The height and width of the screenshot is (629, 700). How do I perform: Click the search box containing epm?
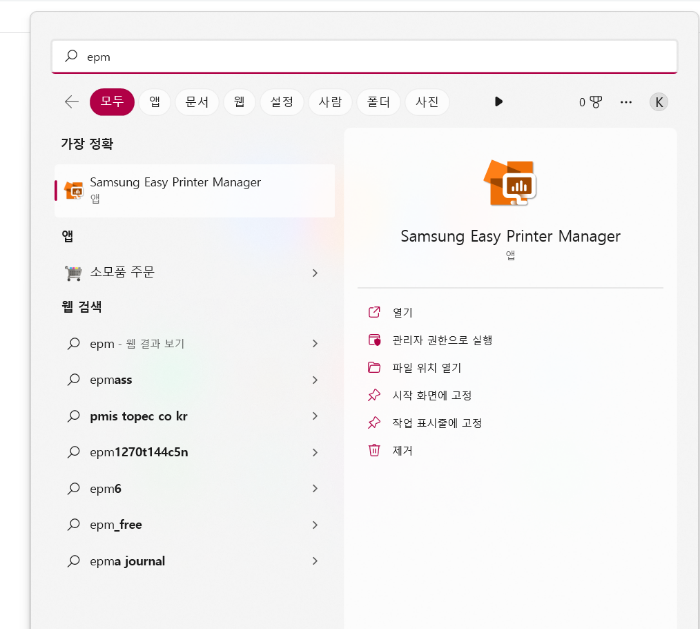[364, 57]
